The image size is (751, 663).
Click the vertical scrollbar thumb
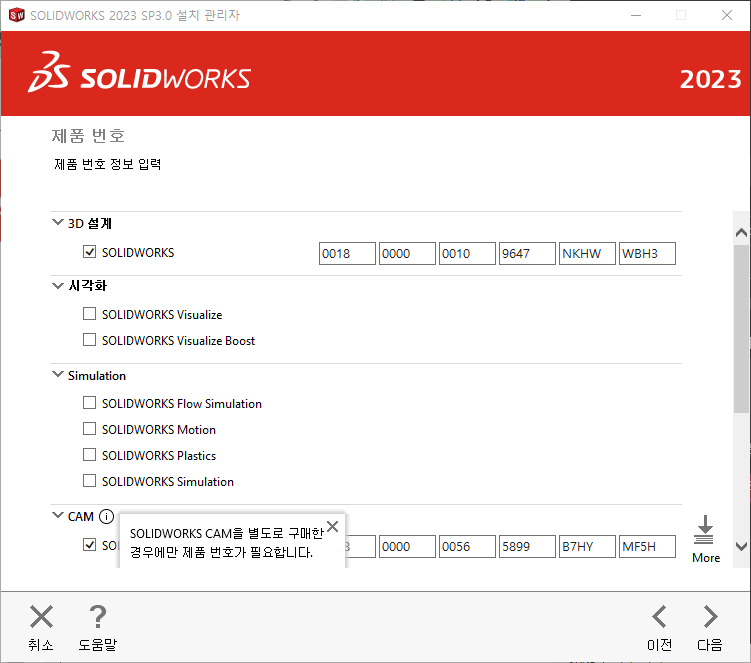coord(741,329)
